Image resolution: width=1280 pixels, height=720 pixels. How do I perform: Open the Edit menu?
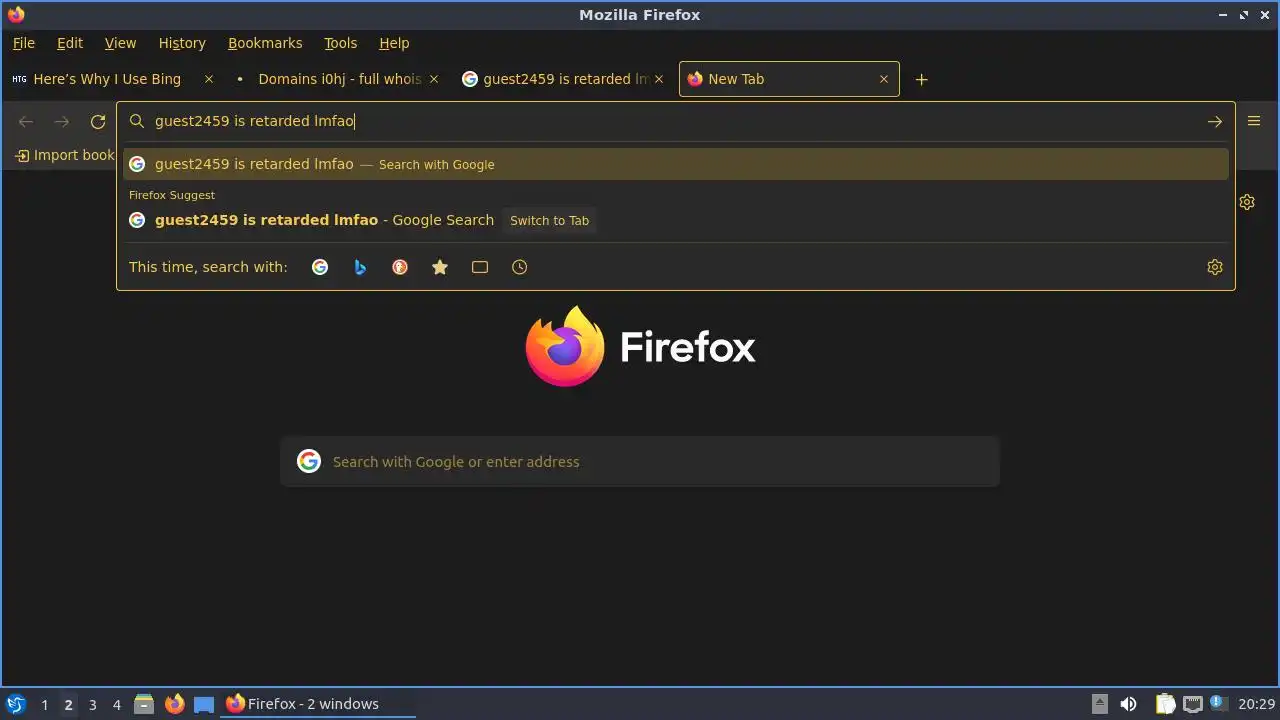coord(70,43)
